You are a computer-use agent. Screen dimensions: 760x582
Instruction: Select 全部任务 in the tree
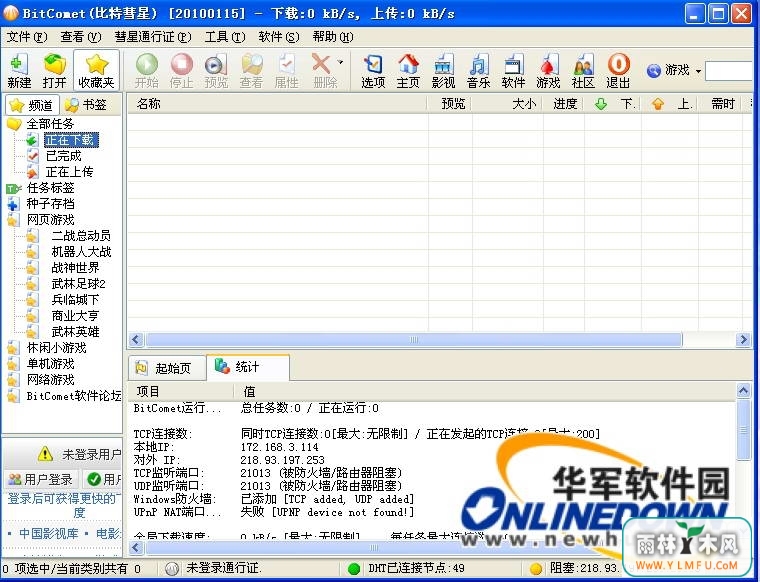click(x=50, y=124)
